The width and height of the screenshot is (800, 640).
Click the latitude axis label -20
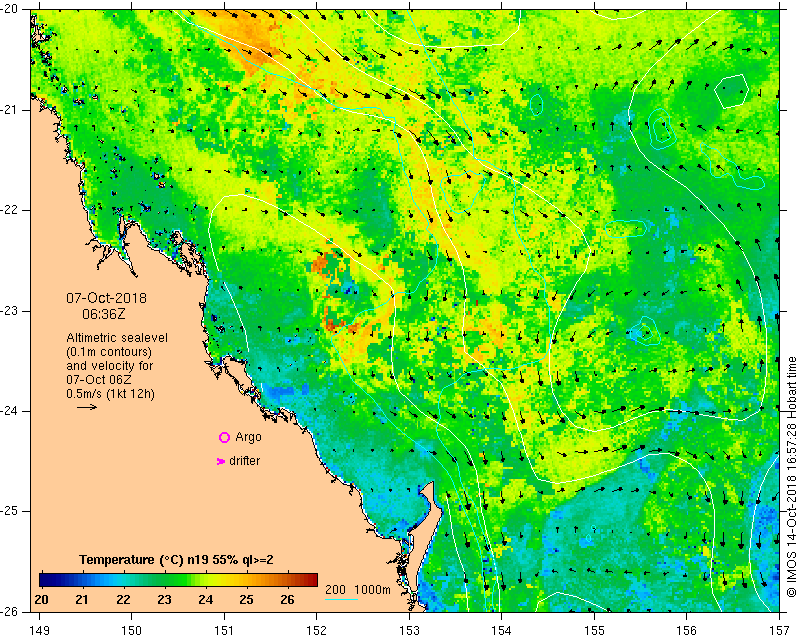(10, 9)
